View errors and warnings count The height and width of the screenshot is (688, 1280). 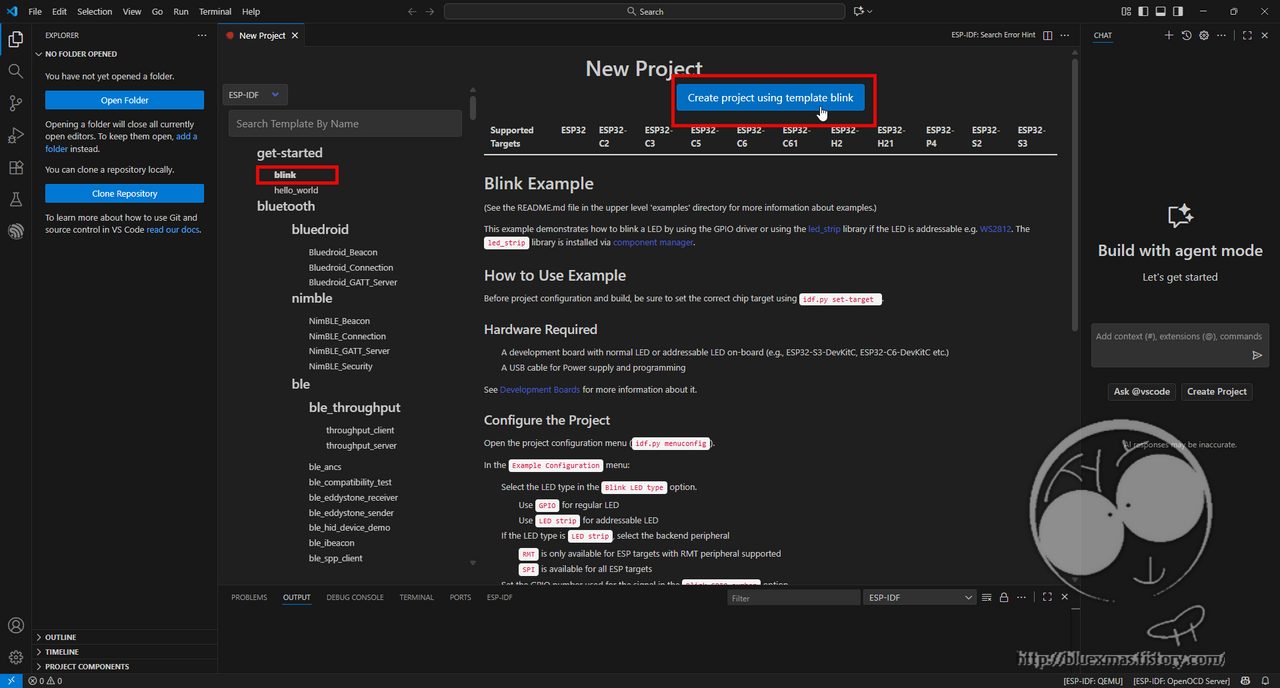45,680
